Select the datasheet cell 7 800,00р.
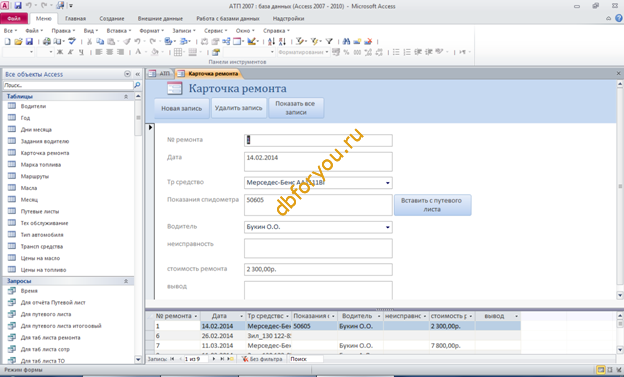Viewport: 624px width, 377px height. [452, 346]
